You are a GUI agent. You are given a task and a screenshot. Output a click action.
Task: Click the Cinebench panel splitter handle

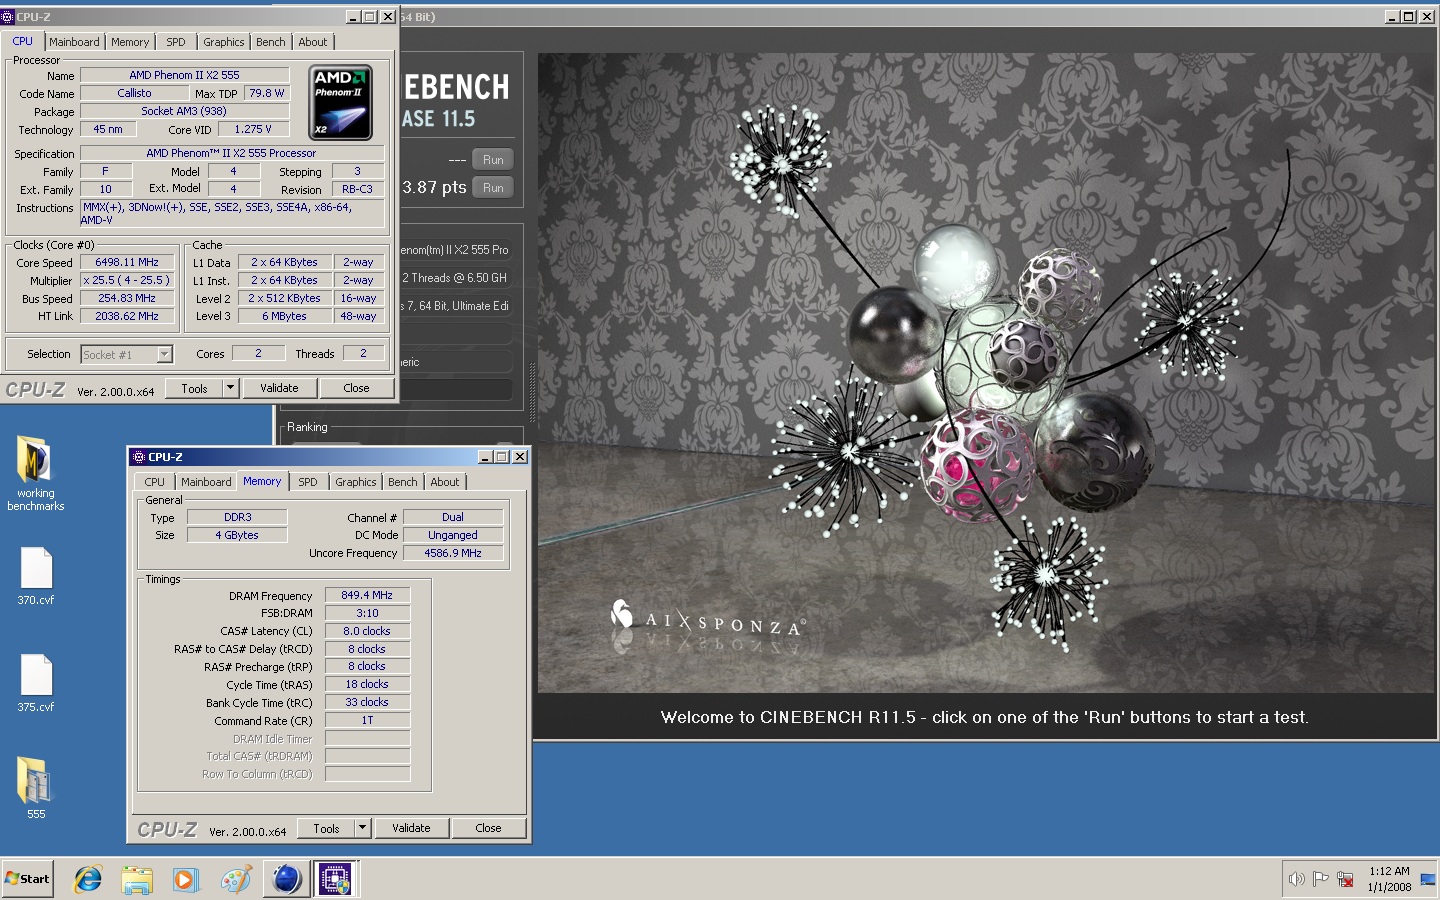click(531, 392)
